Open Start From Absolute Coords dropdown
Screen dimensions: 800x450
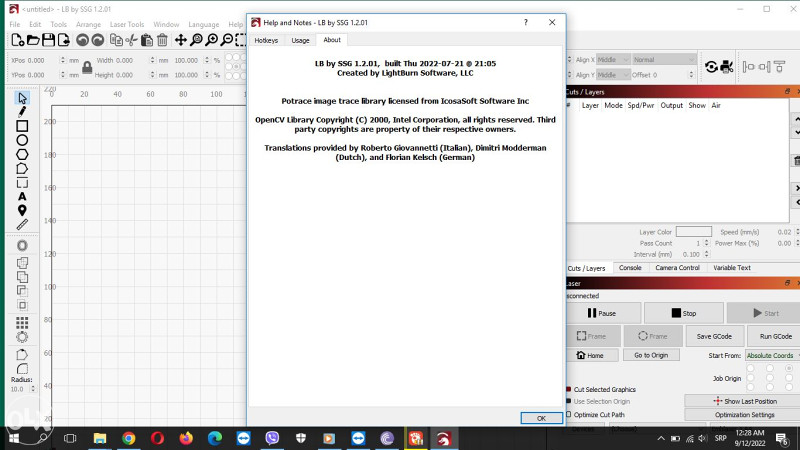coord(772,356)
